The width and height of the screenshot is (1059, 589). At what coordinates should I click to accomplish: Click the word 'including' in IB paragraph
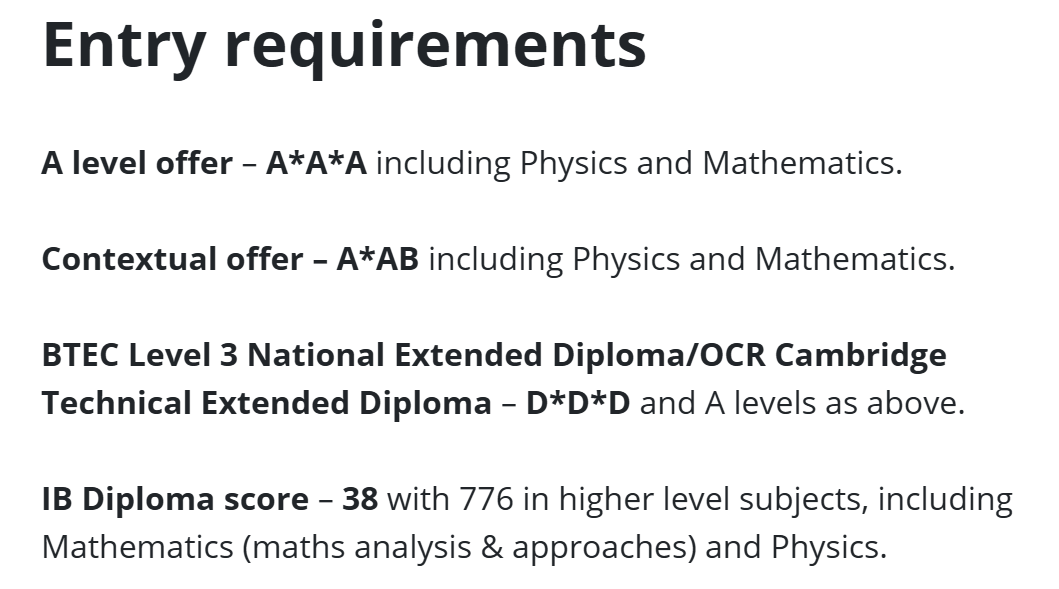945,500
